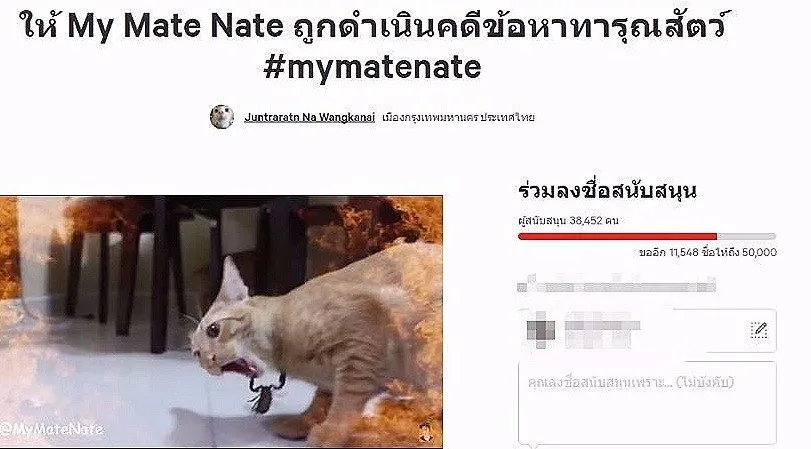
Task: Open Juntraratn Na Wangkanai profile link
Action: click(x=309, y=117)
